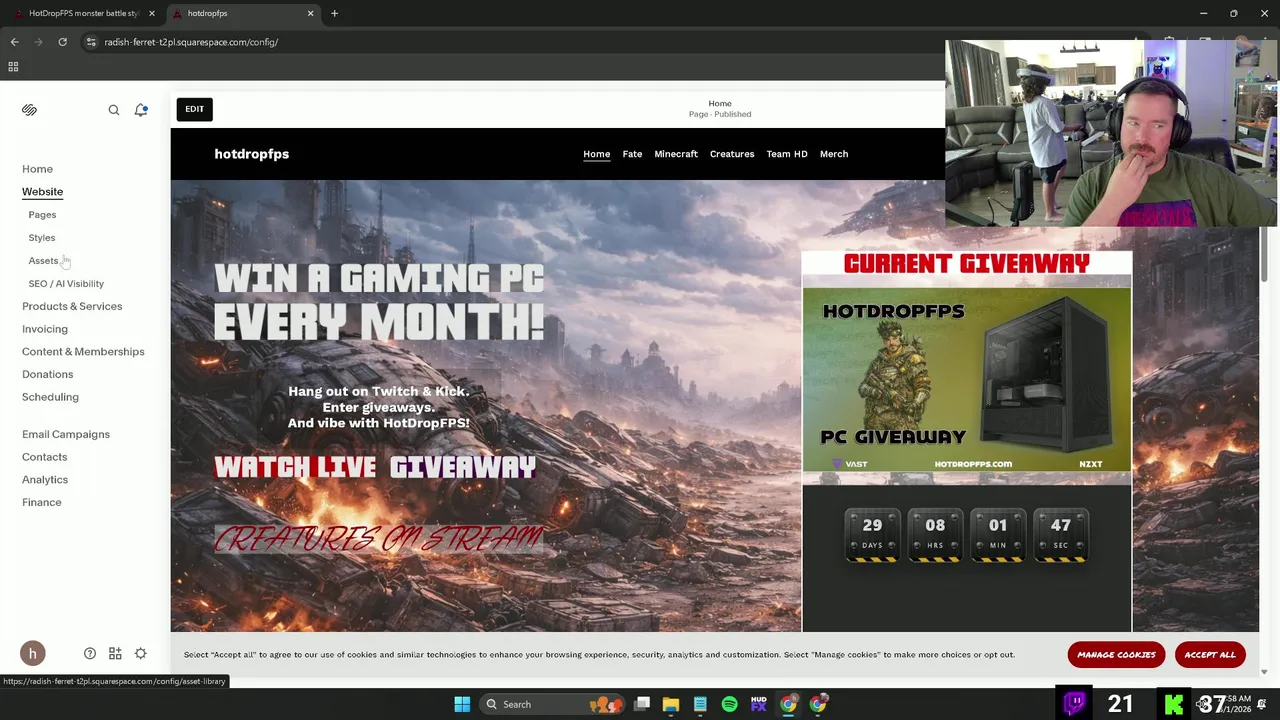Open Team HD in the site navigation
1280x720 pixels.
coord(787,154)
